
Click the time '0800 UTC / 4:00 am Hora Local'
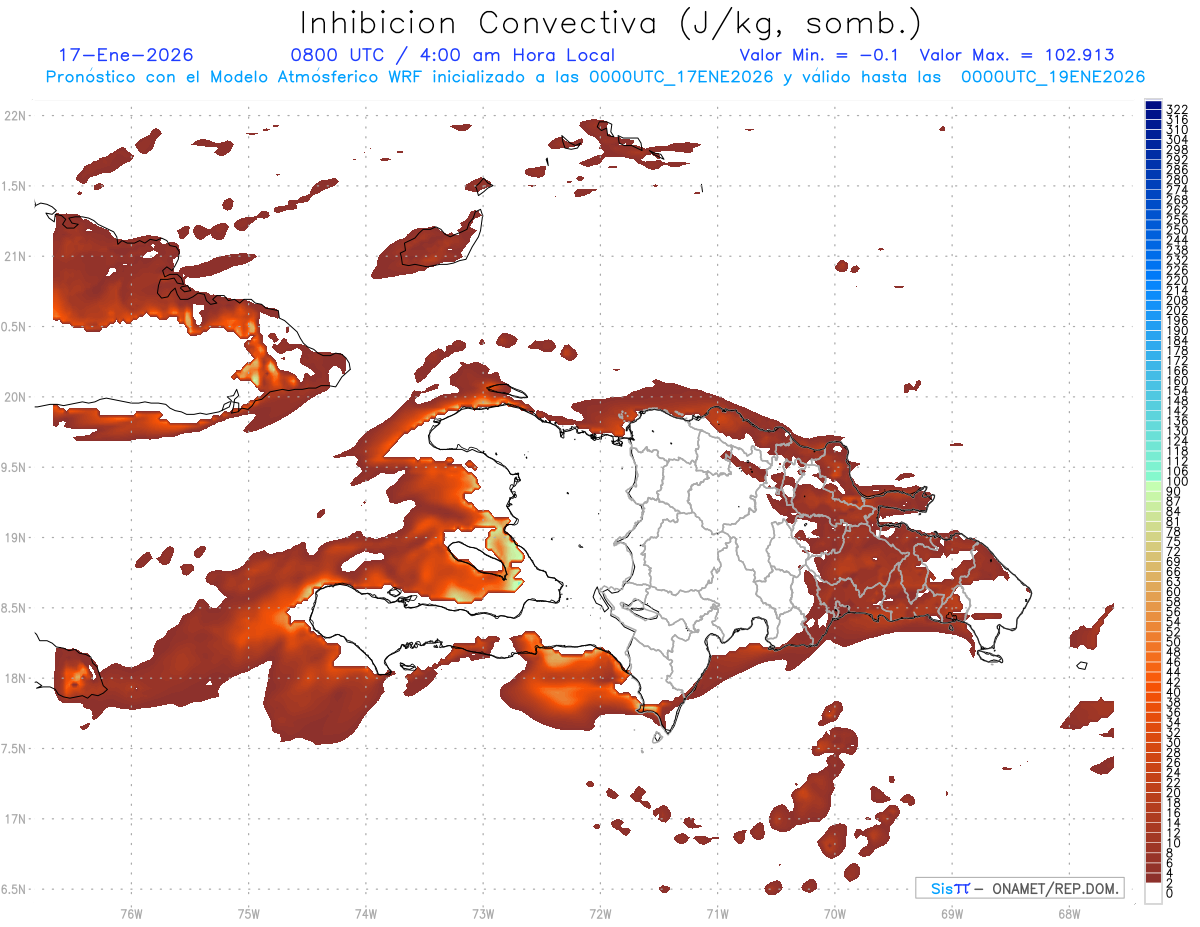point(453,55)
